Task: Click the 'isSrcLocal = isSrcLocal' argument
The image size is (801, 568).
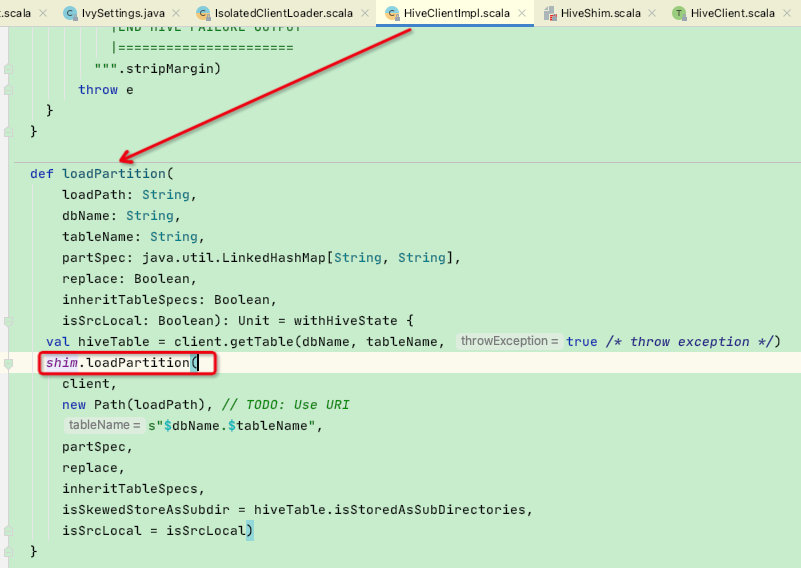Action: [153, 531]
